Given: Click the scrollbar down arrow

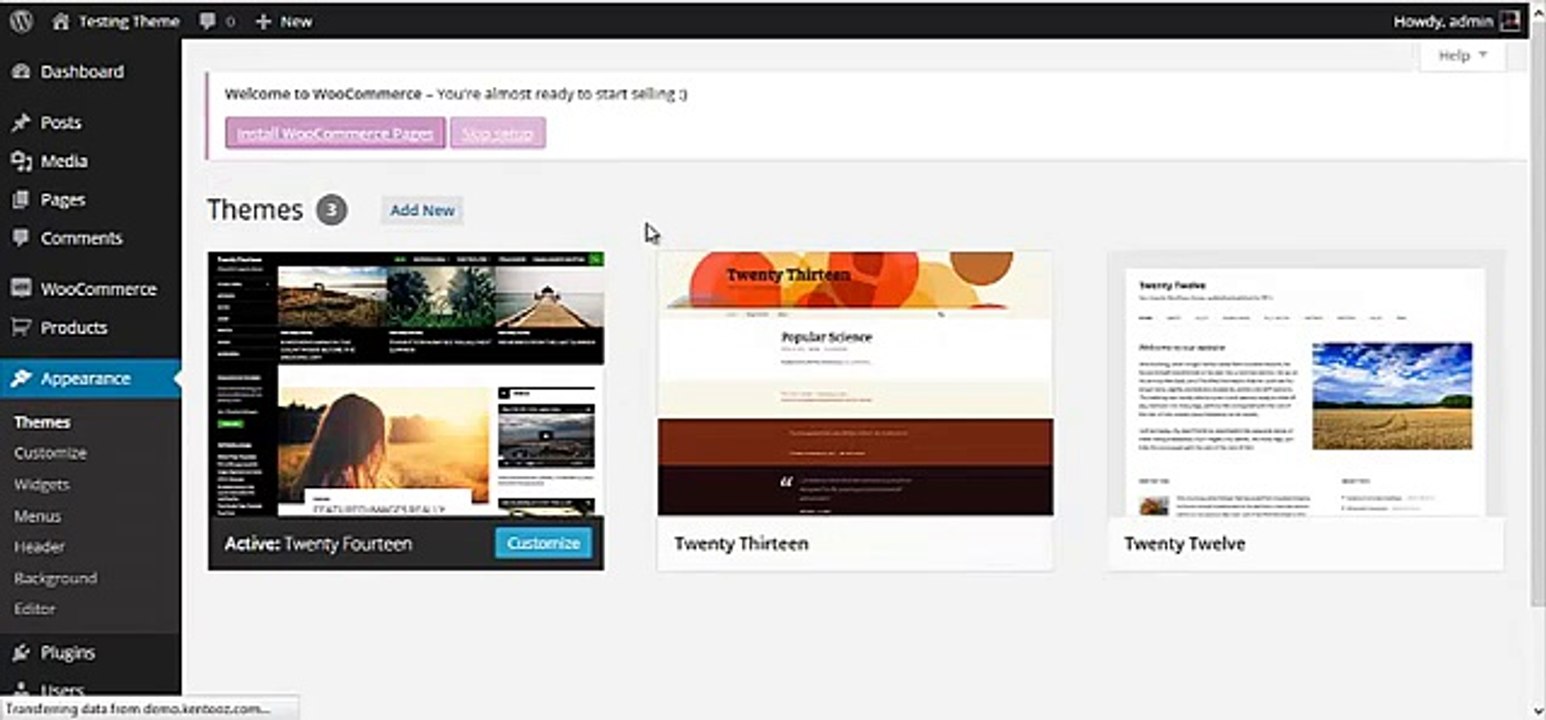Looking at the screenshot, I should click(1538, 711).
